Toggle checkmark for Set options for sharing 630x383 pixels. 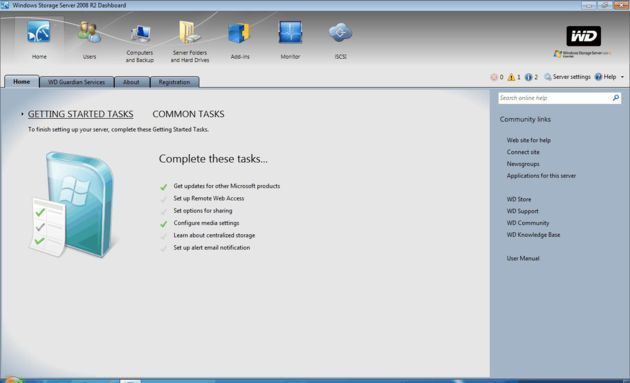(x=164, y=211)
